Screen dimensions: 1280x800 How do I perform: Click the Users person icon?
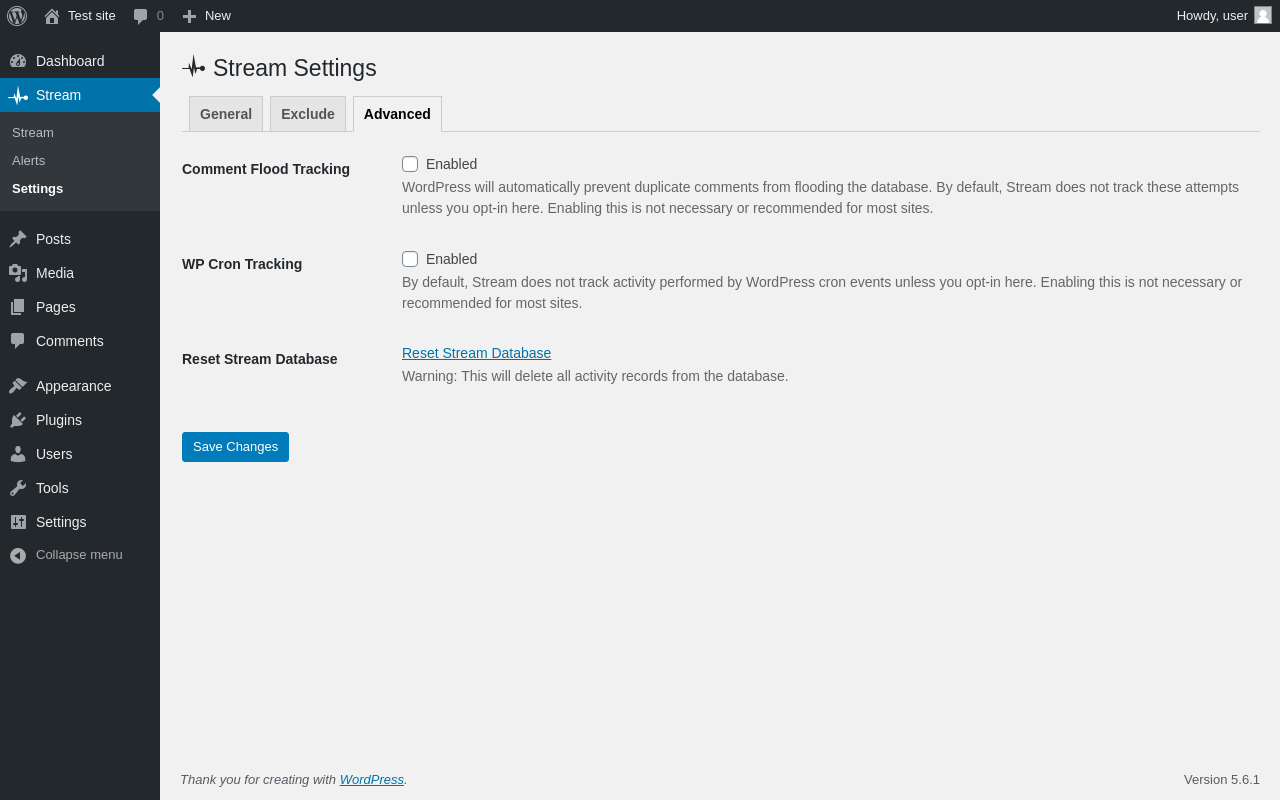tap(18, 454)
